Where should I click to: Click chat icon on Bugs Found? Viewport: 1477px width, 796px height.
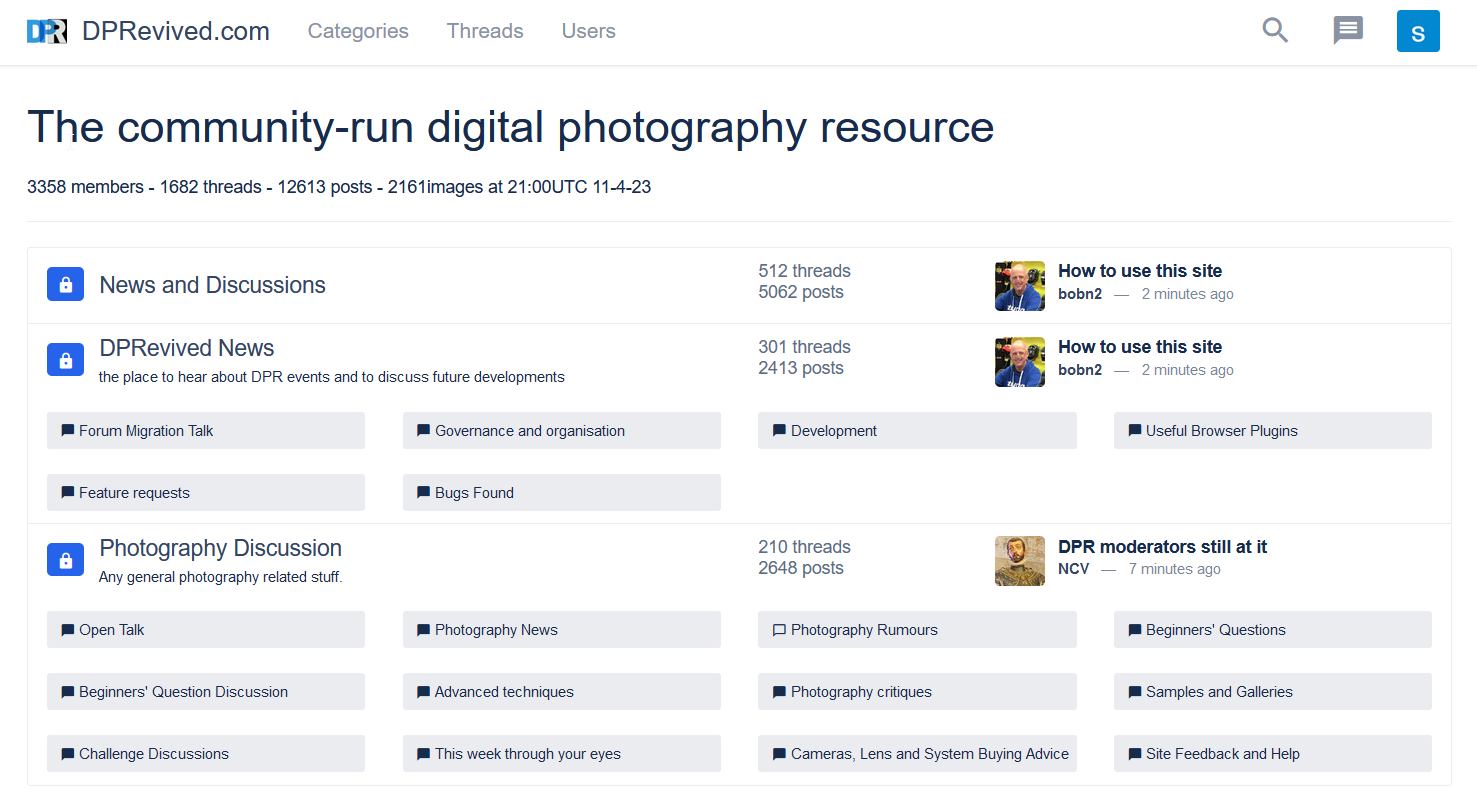point(424,493)
